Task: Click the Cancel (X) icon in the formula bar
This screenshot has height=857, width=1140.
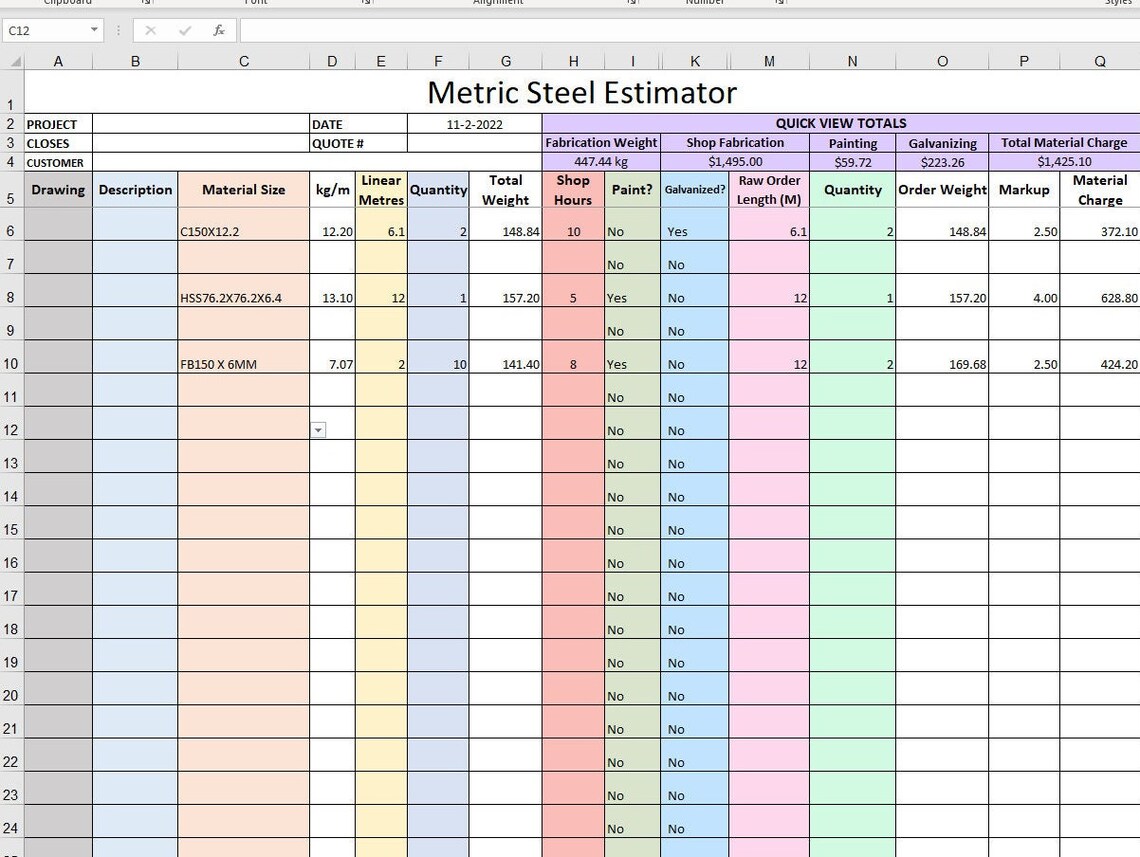Action: (150, 30)
